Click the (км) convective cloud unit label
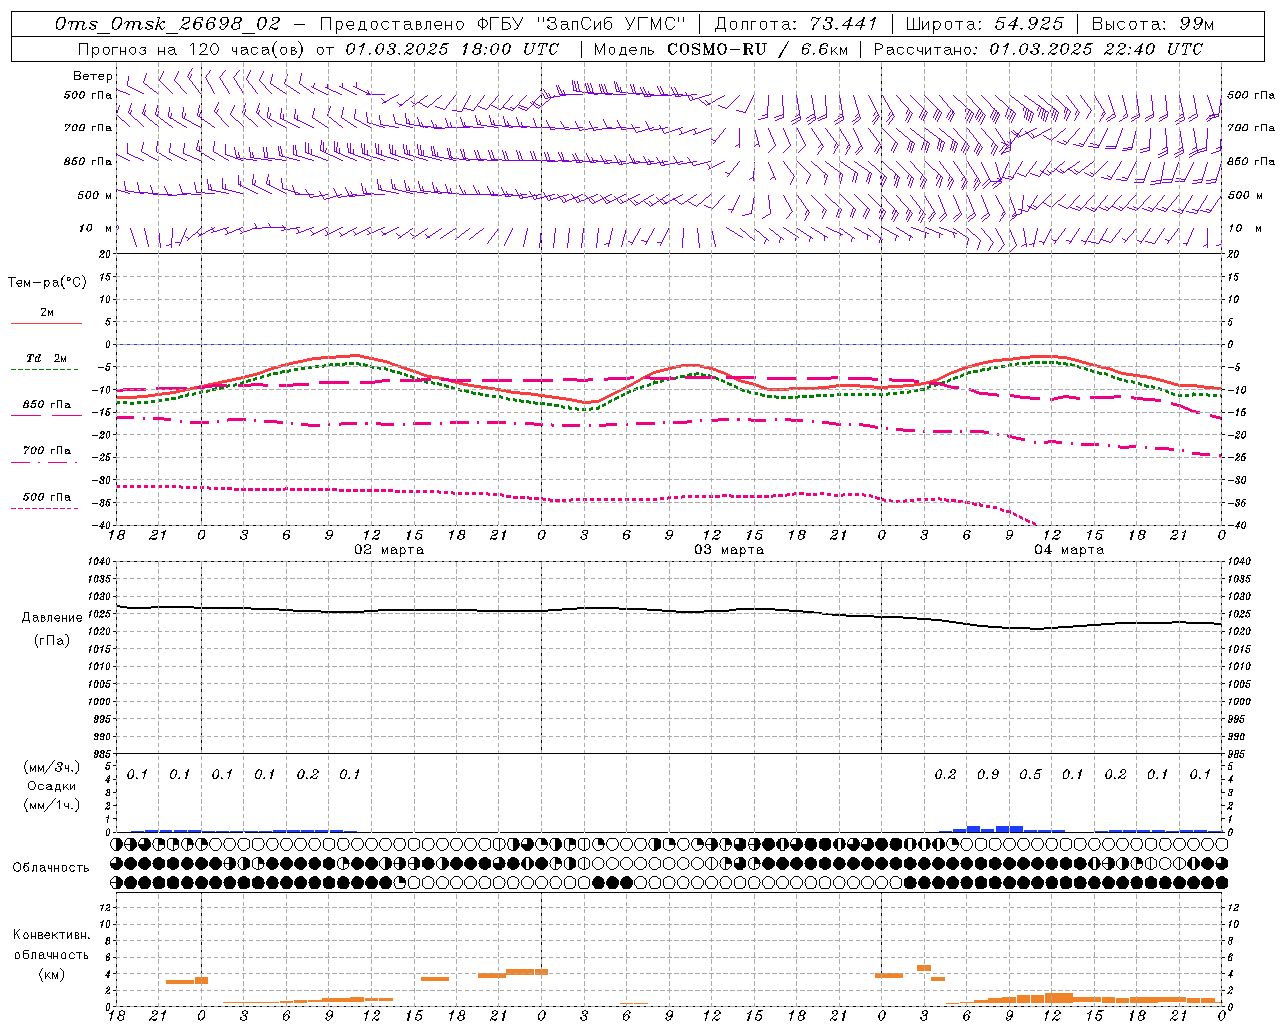Screen dimensions: 1280x1024 [x=51, y=974]
